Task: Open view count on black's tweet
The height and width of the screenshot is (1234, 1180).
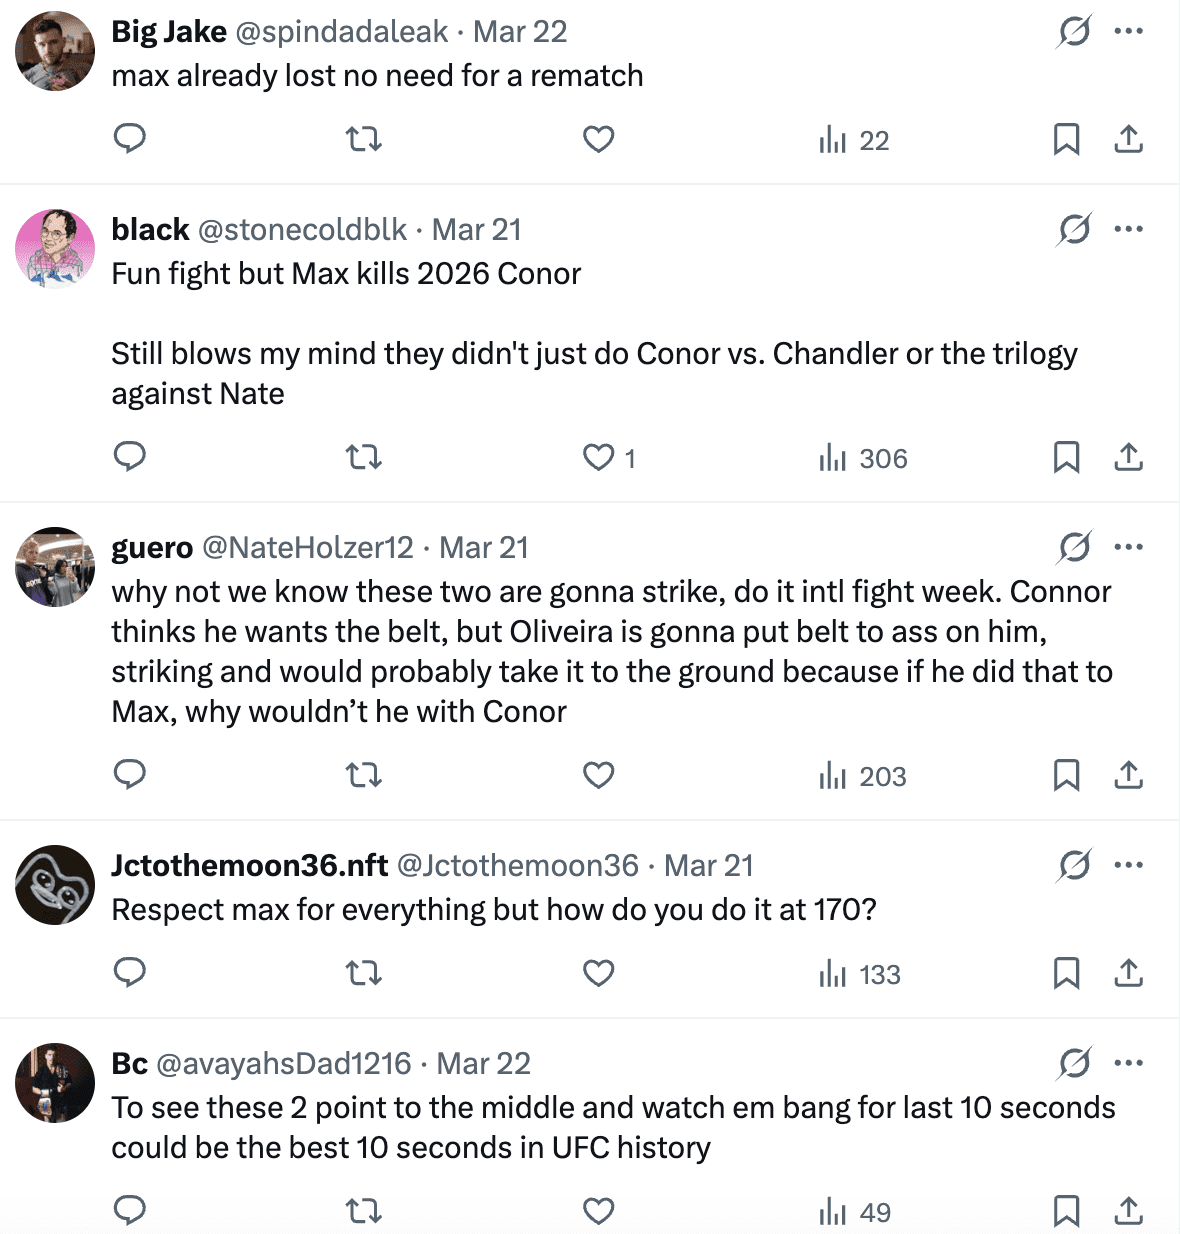Action: pyautogui.click(x=863, y=458)
